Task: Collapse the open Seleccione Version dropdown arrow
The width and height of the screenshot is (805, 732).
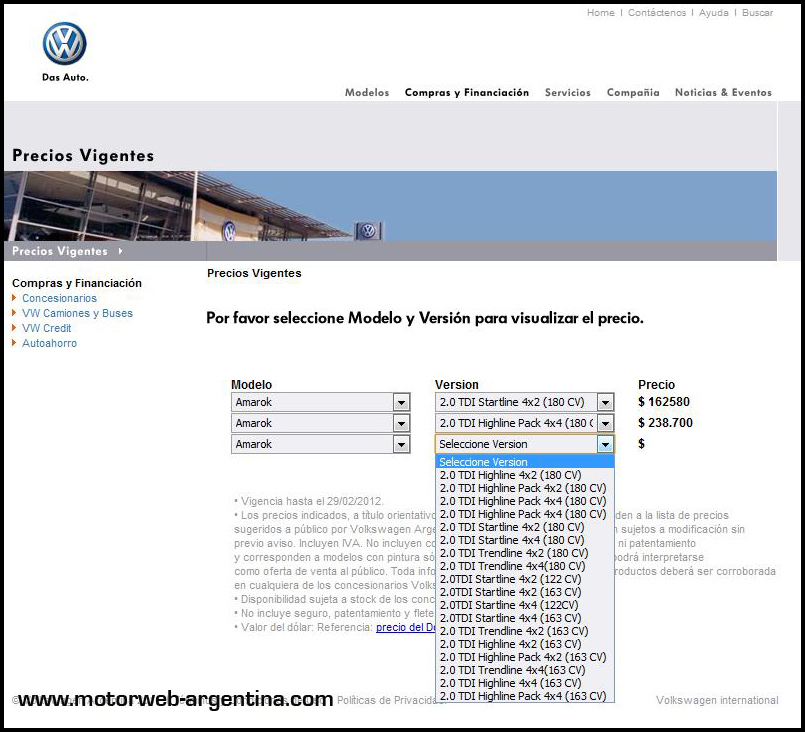Action: 605,445
